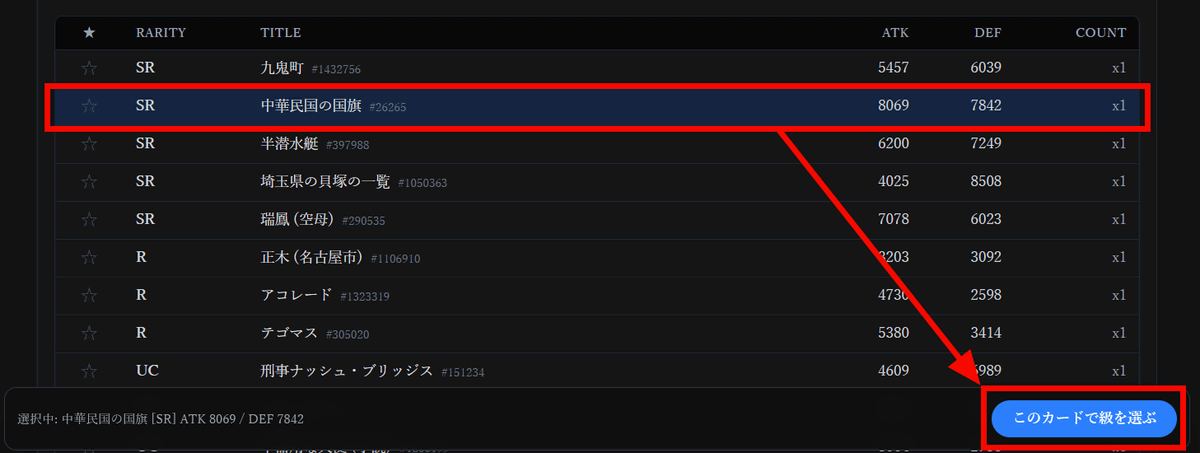The image size is (1200, 453).
Task: Sort cards by ATK header
Action: coord(895,33)
